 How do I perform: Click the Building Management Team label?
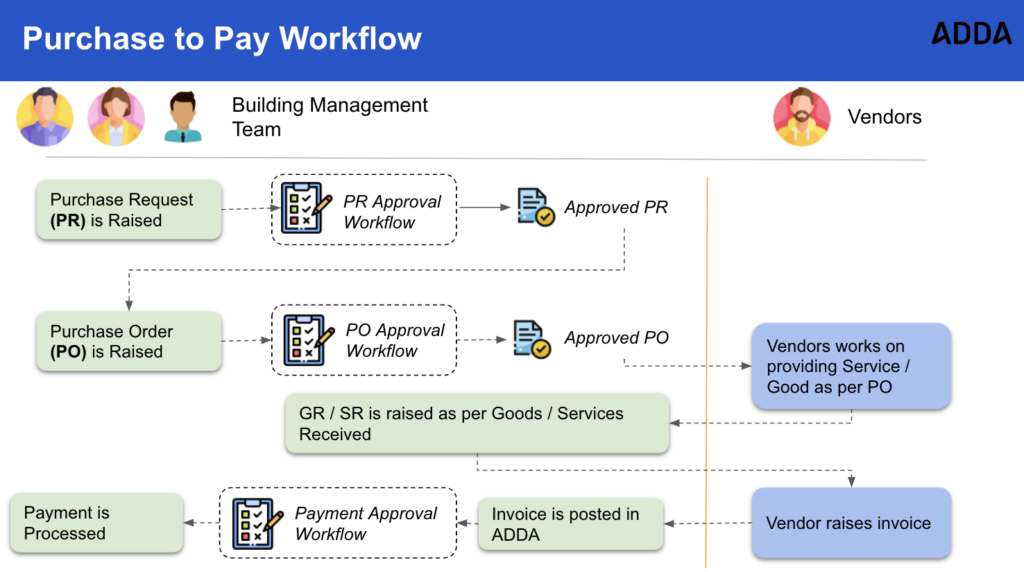pyautogui.click(x=330, y=117)
